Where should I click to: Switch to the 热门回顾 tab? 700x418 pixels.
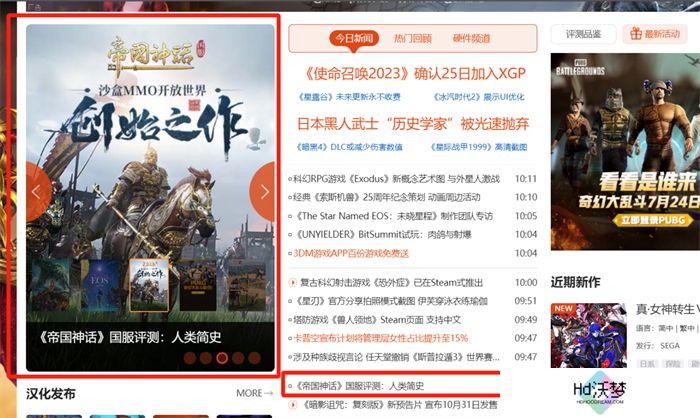(412, 38)
